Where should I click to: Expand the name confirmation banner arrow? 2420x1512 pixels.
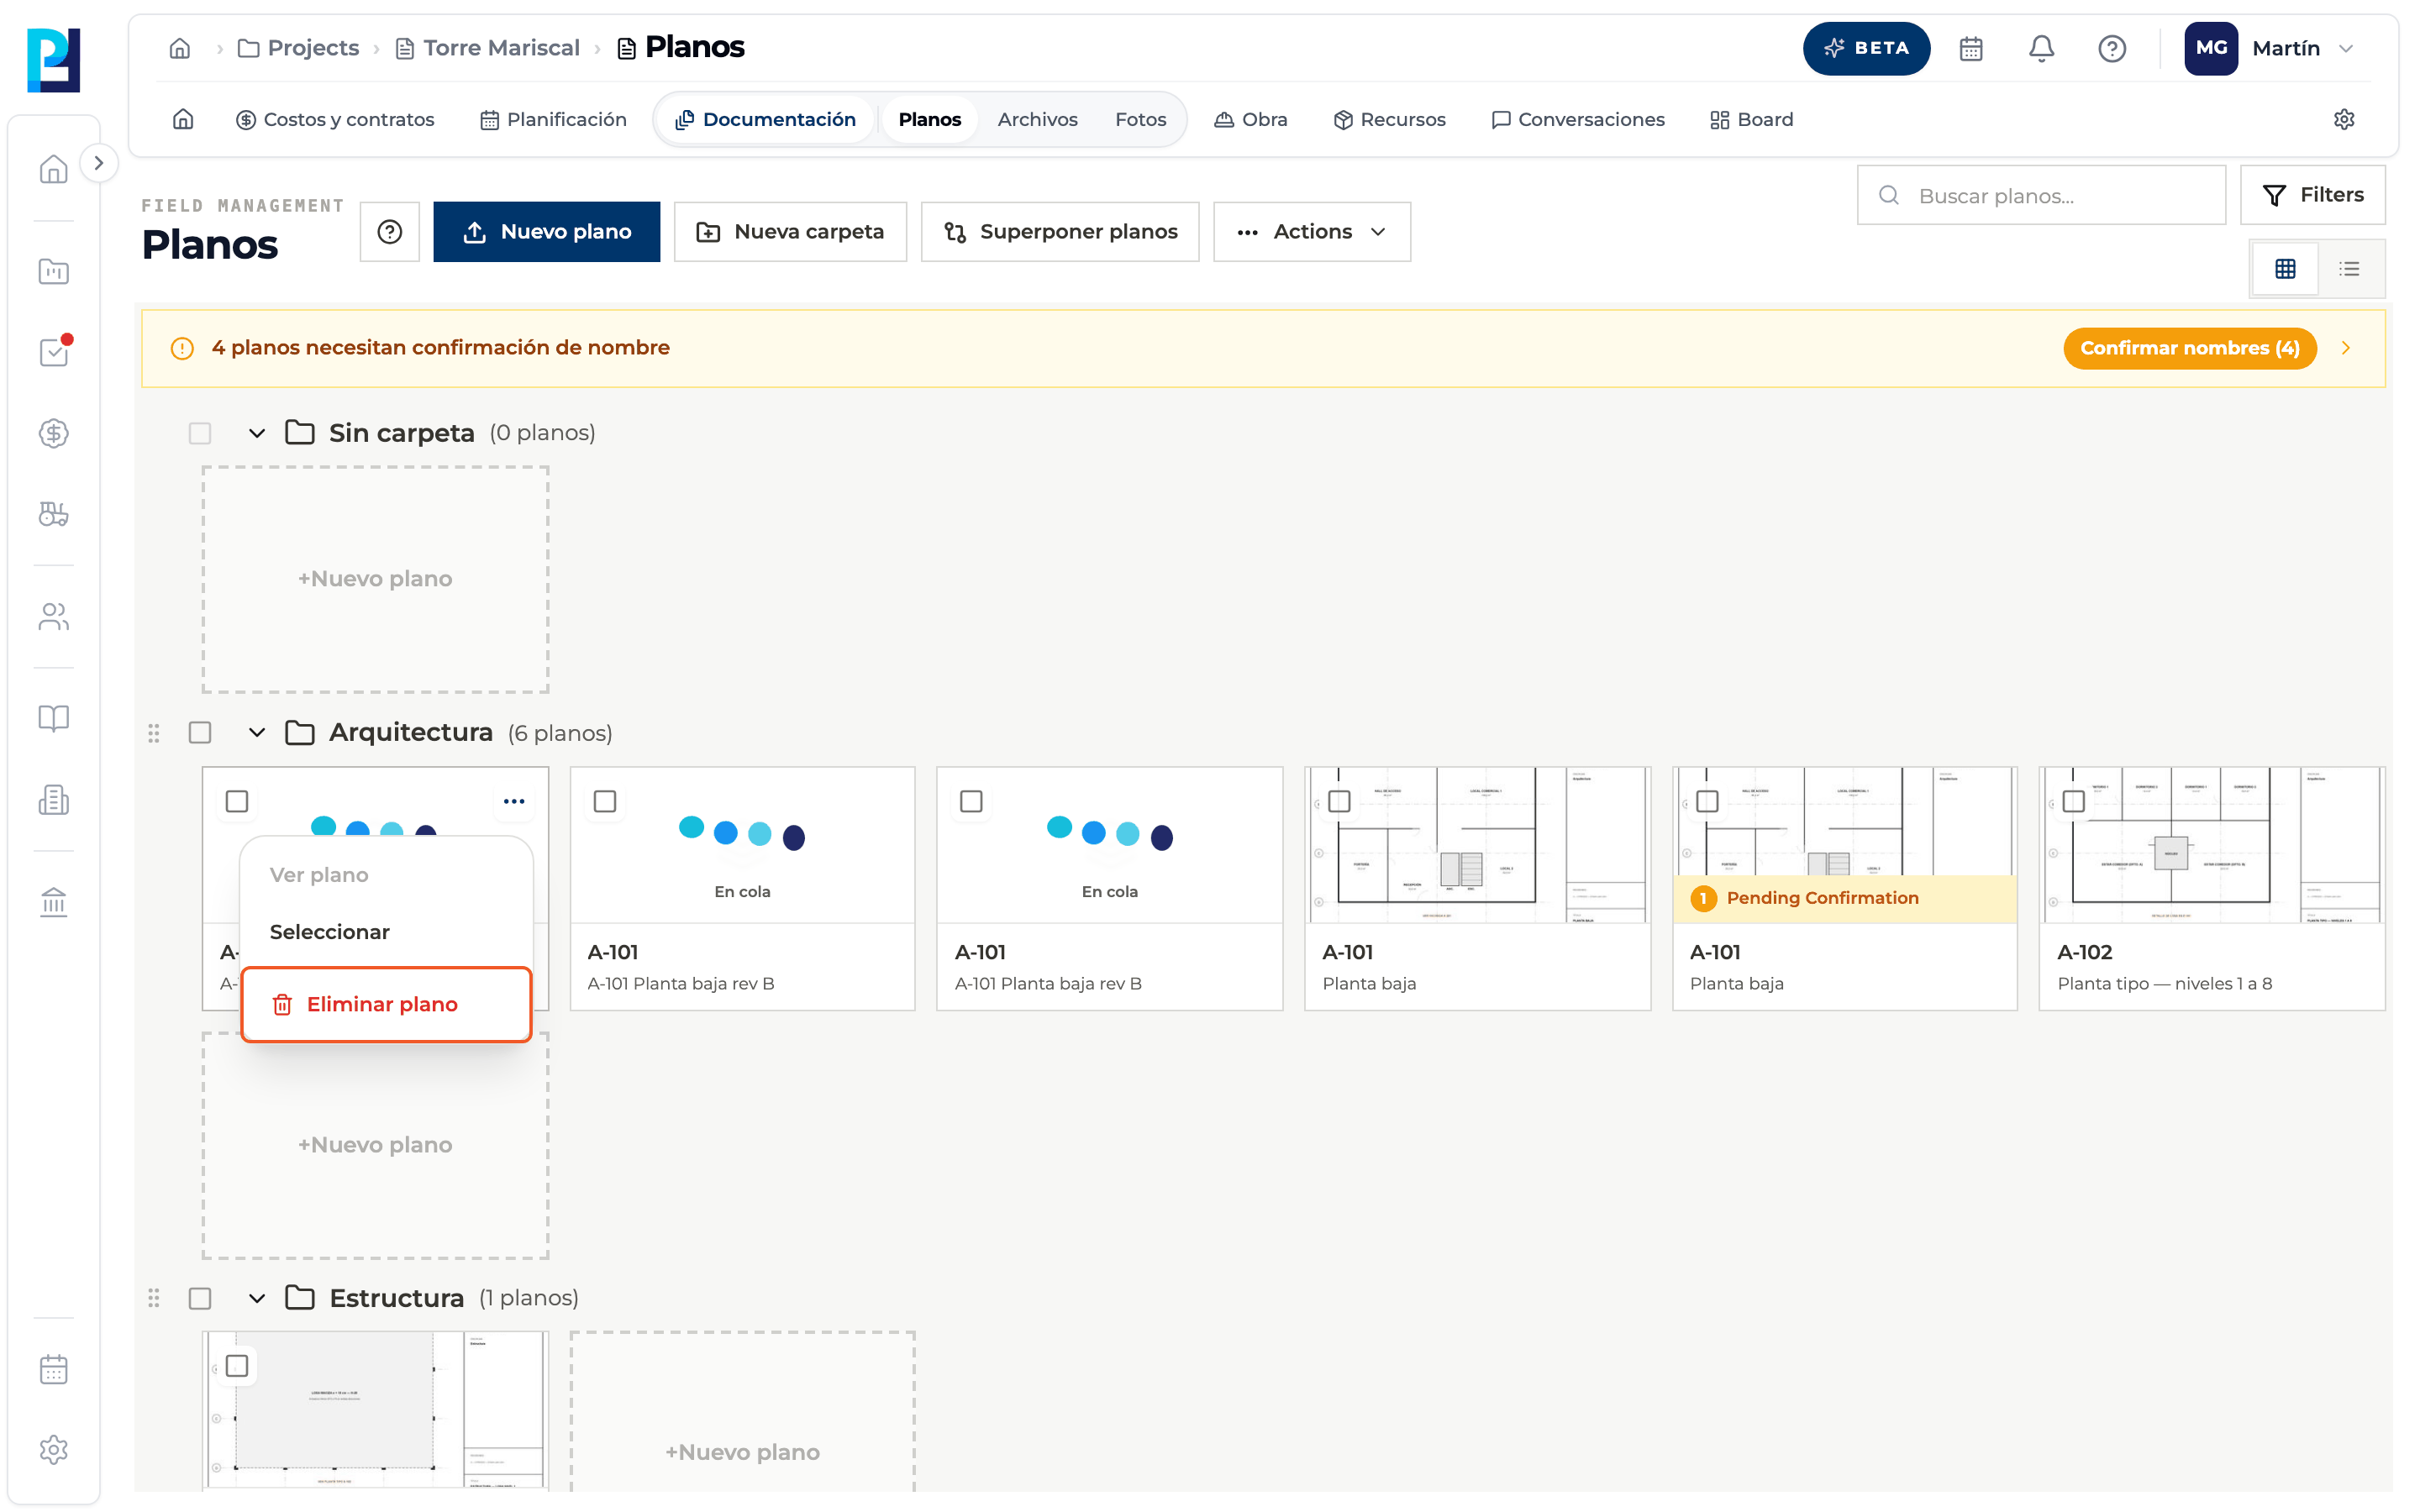(2345, 348)
